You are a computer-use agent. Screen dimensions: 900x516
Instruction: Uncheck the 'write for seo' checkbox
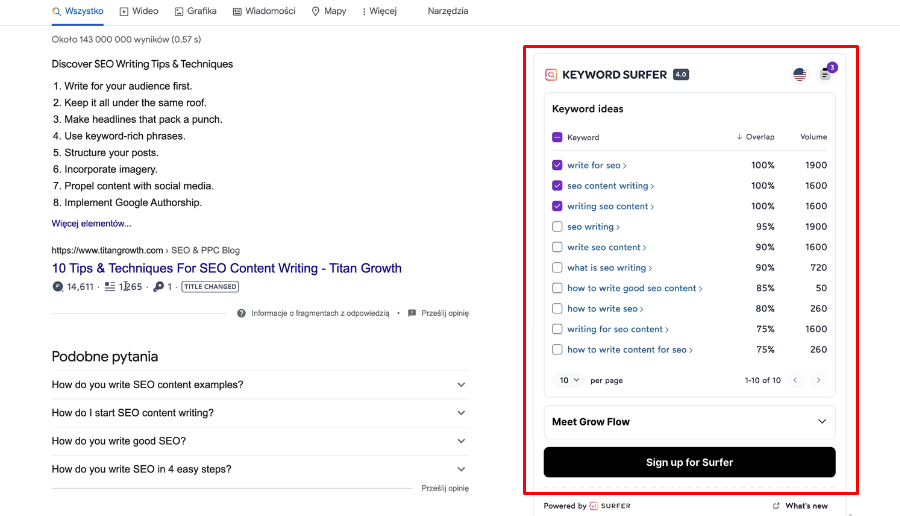tap(557, 165)
